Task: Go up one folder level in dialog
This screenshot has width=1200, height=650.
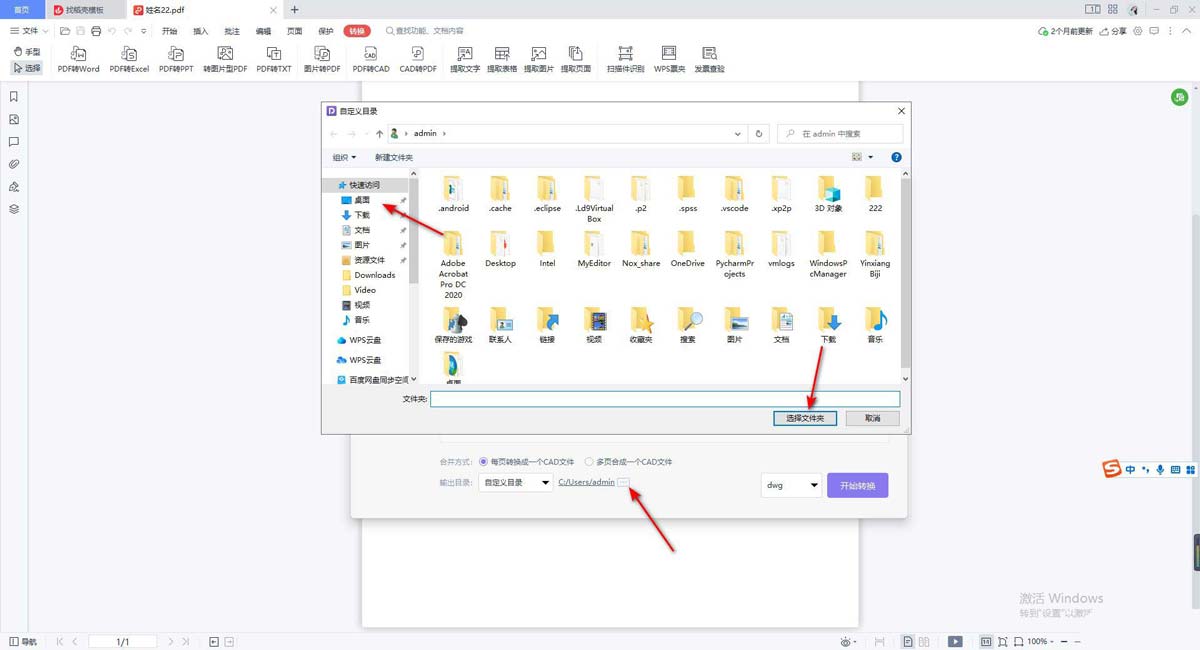Action: [x=379, y=133]
